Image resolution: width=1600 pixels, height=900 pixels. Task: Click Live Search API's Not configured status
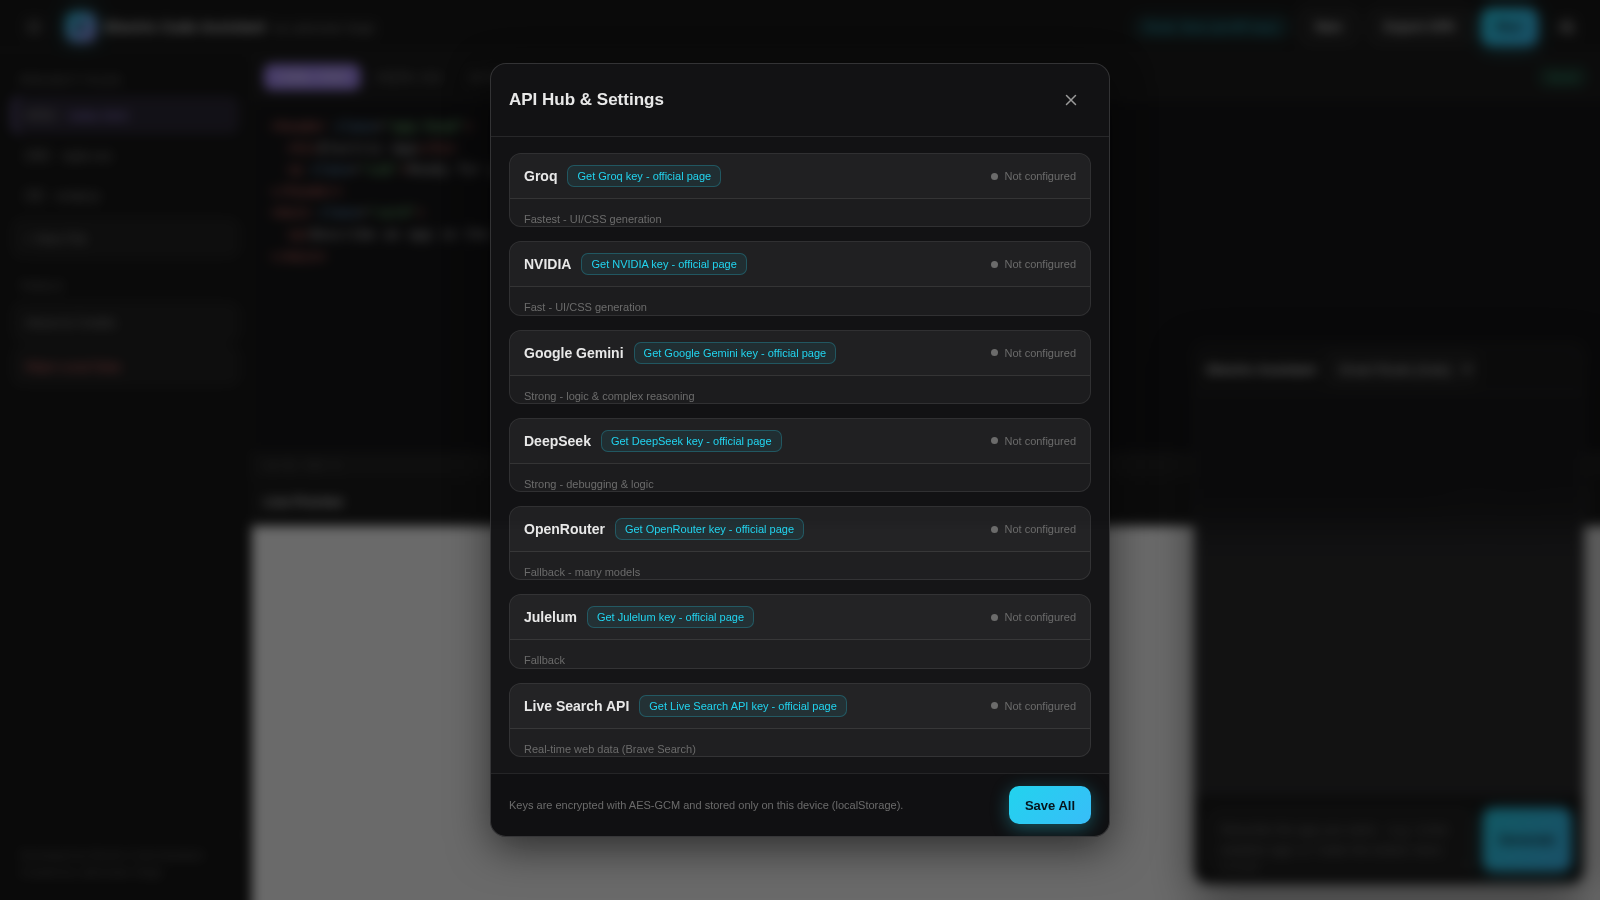1033,706
